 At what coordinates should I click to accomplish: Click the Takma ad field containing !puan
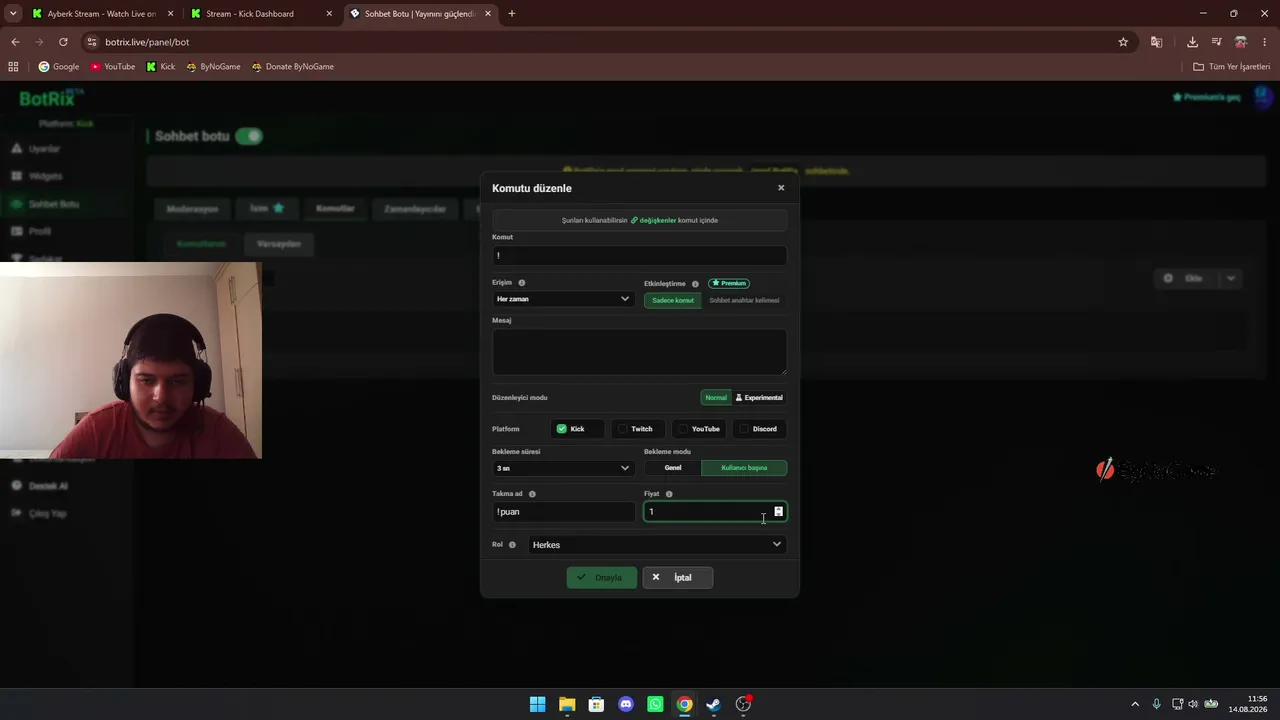tap(563, 512)
